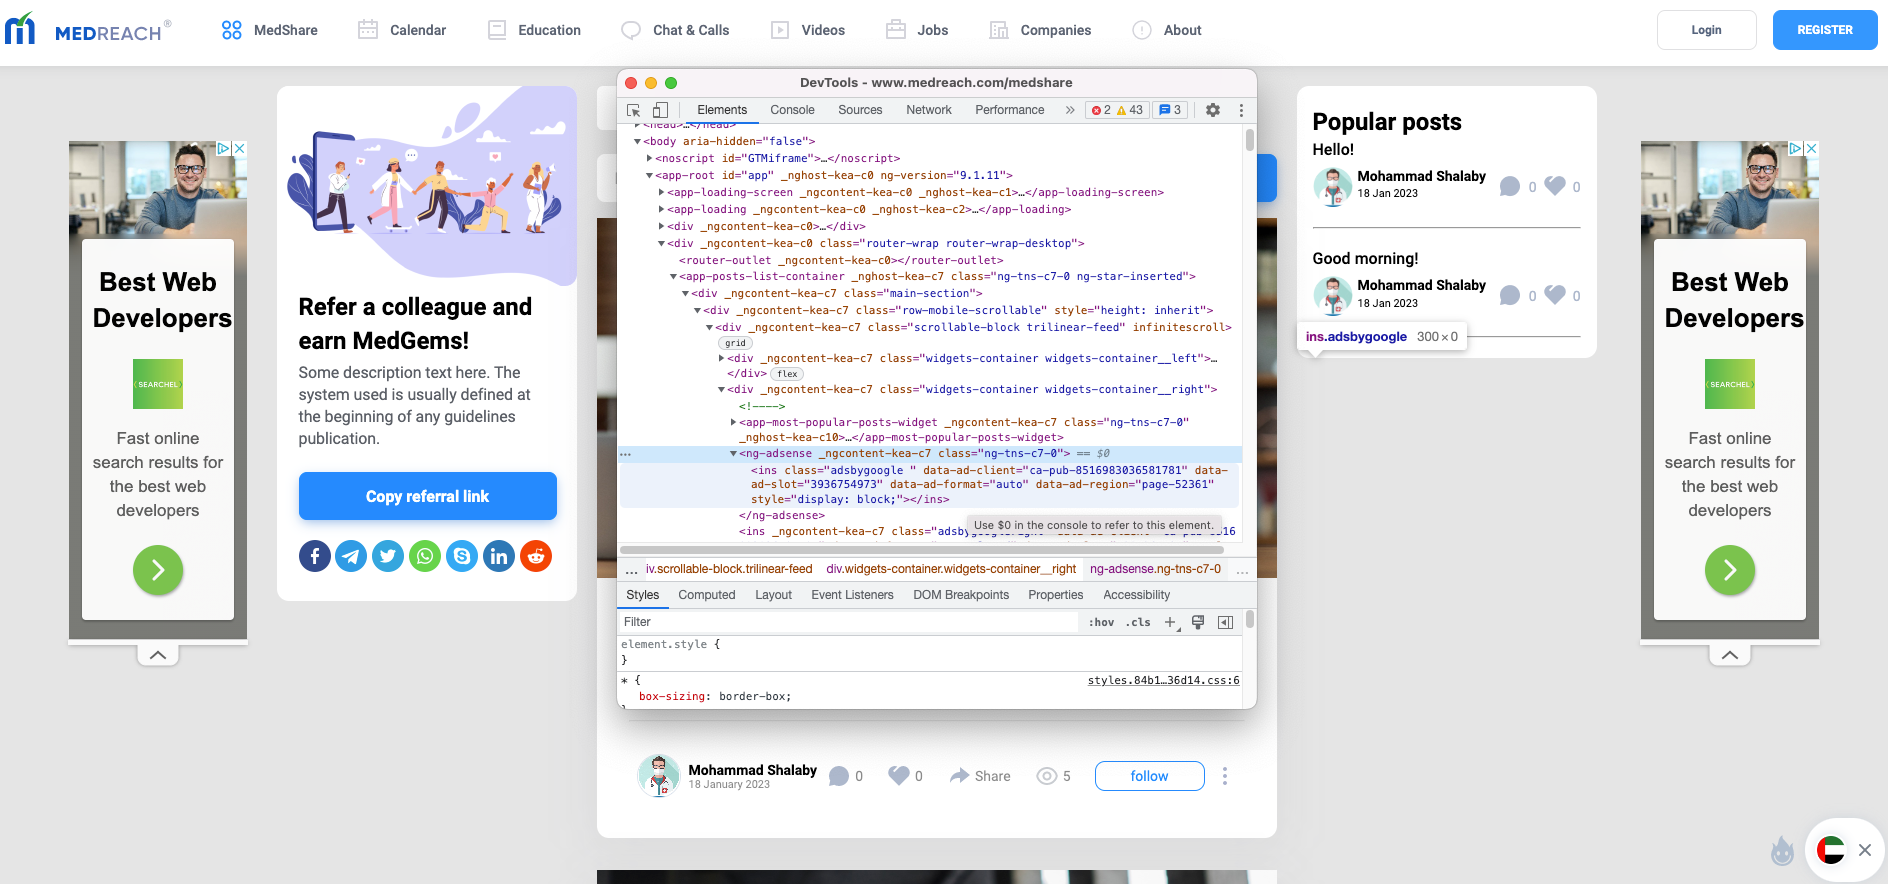Open DevTools settings gear
The width and height of the screenshot is (1888, 884).
1213,110
